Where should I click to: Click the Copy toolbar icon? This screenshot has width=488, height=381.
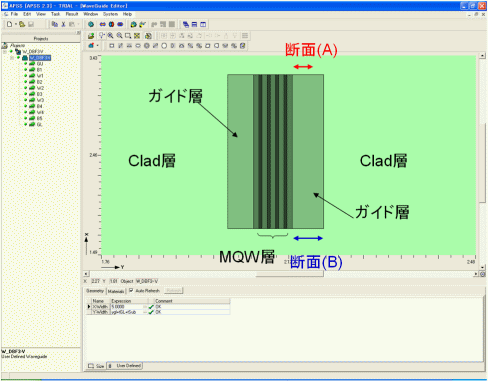[x=55, y=24]
